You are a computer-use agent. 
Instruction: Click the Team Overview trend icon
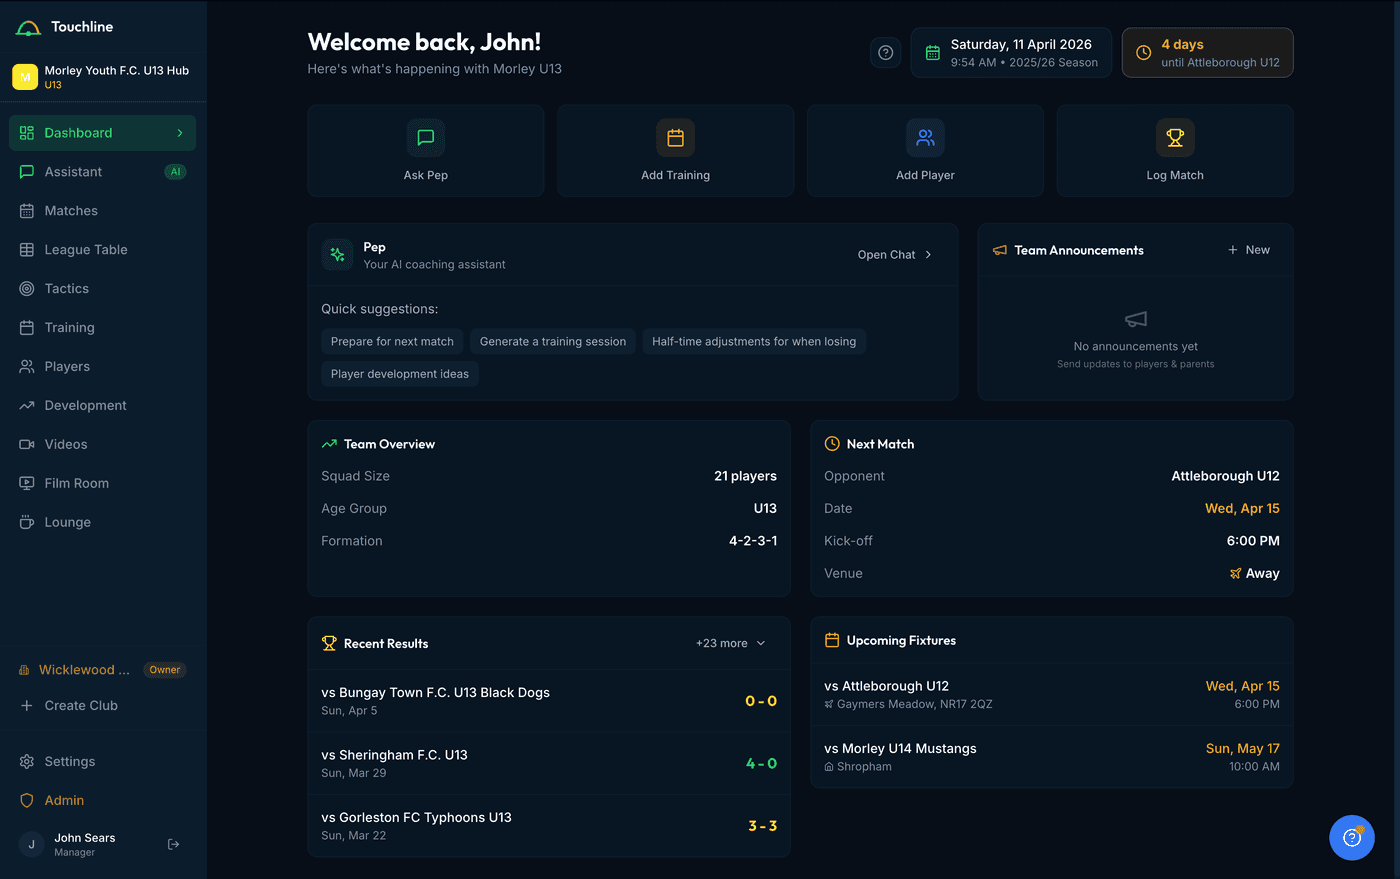(329, 444)
